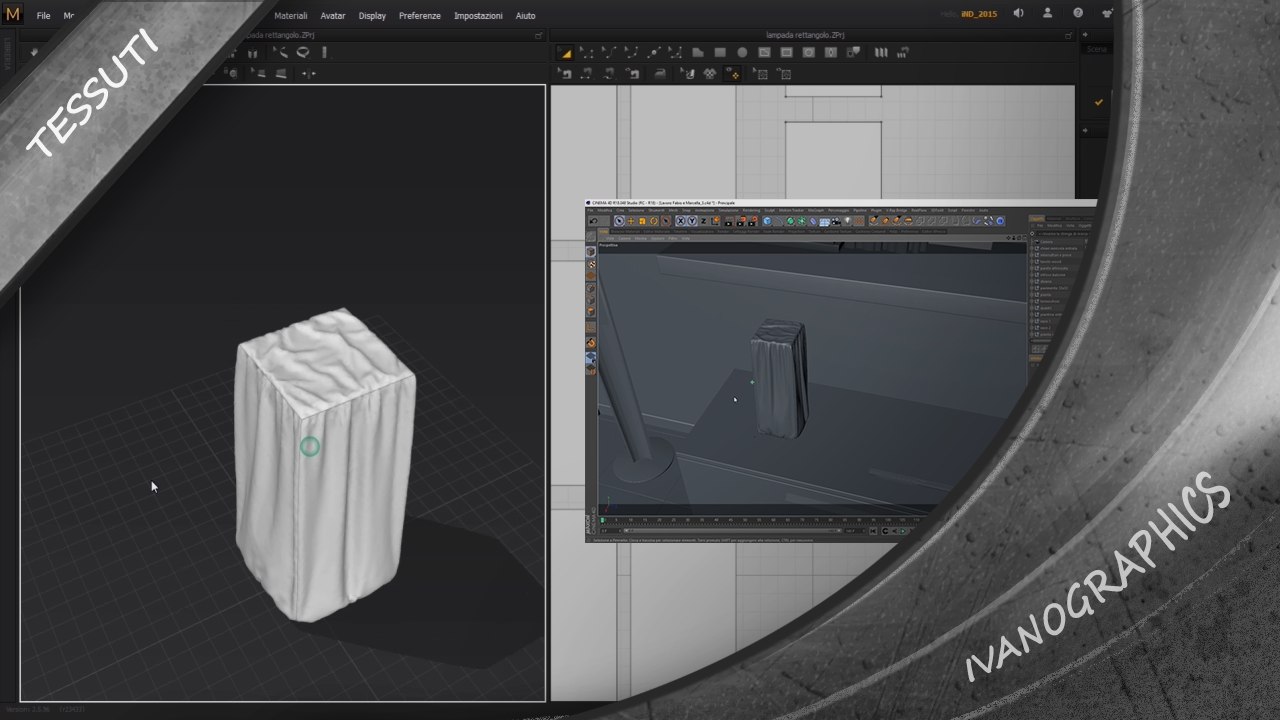Image resolution: width=1280 pixels, height=720 pixels.
Task: Switch to the Scena tab
Action: coord(1097,49)
